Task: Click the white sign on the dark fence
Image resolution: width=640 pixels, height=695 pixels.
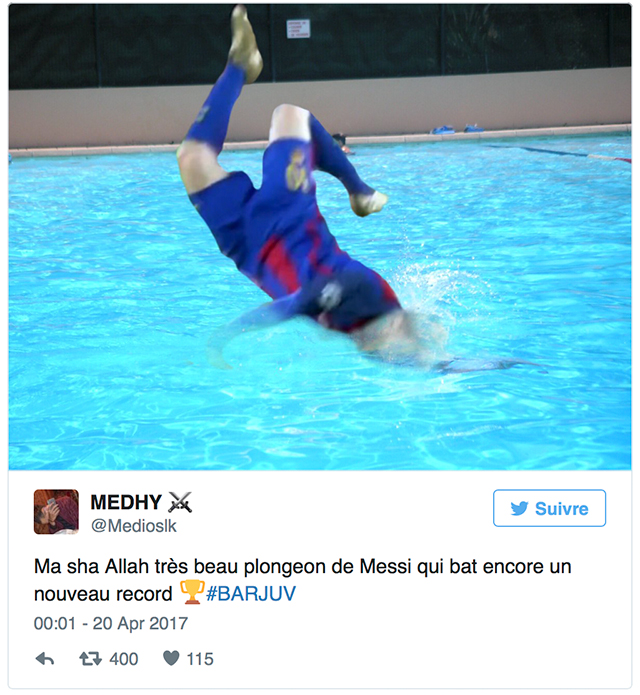Action: point(298,29)
